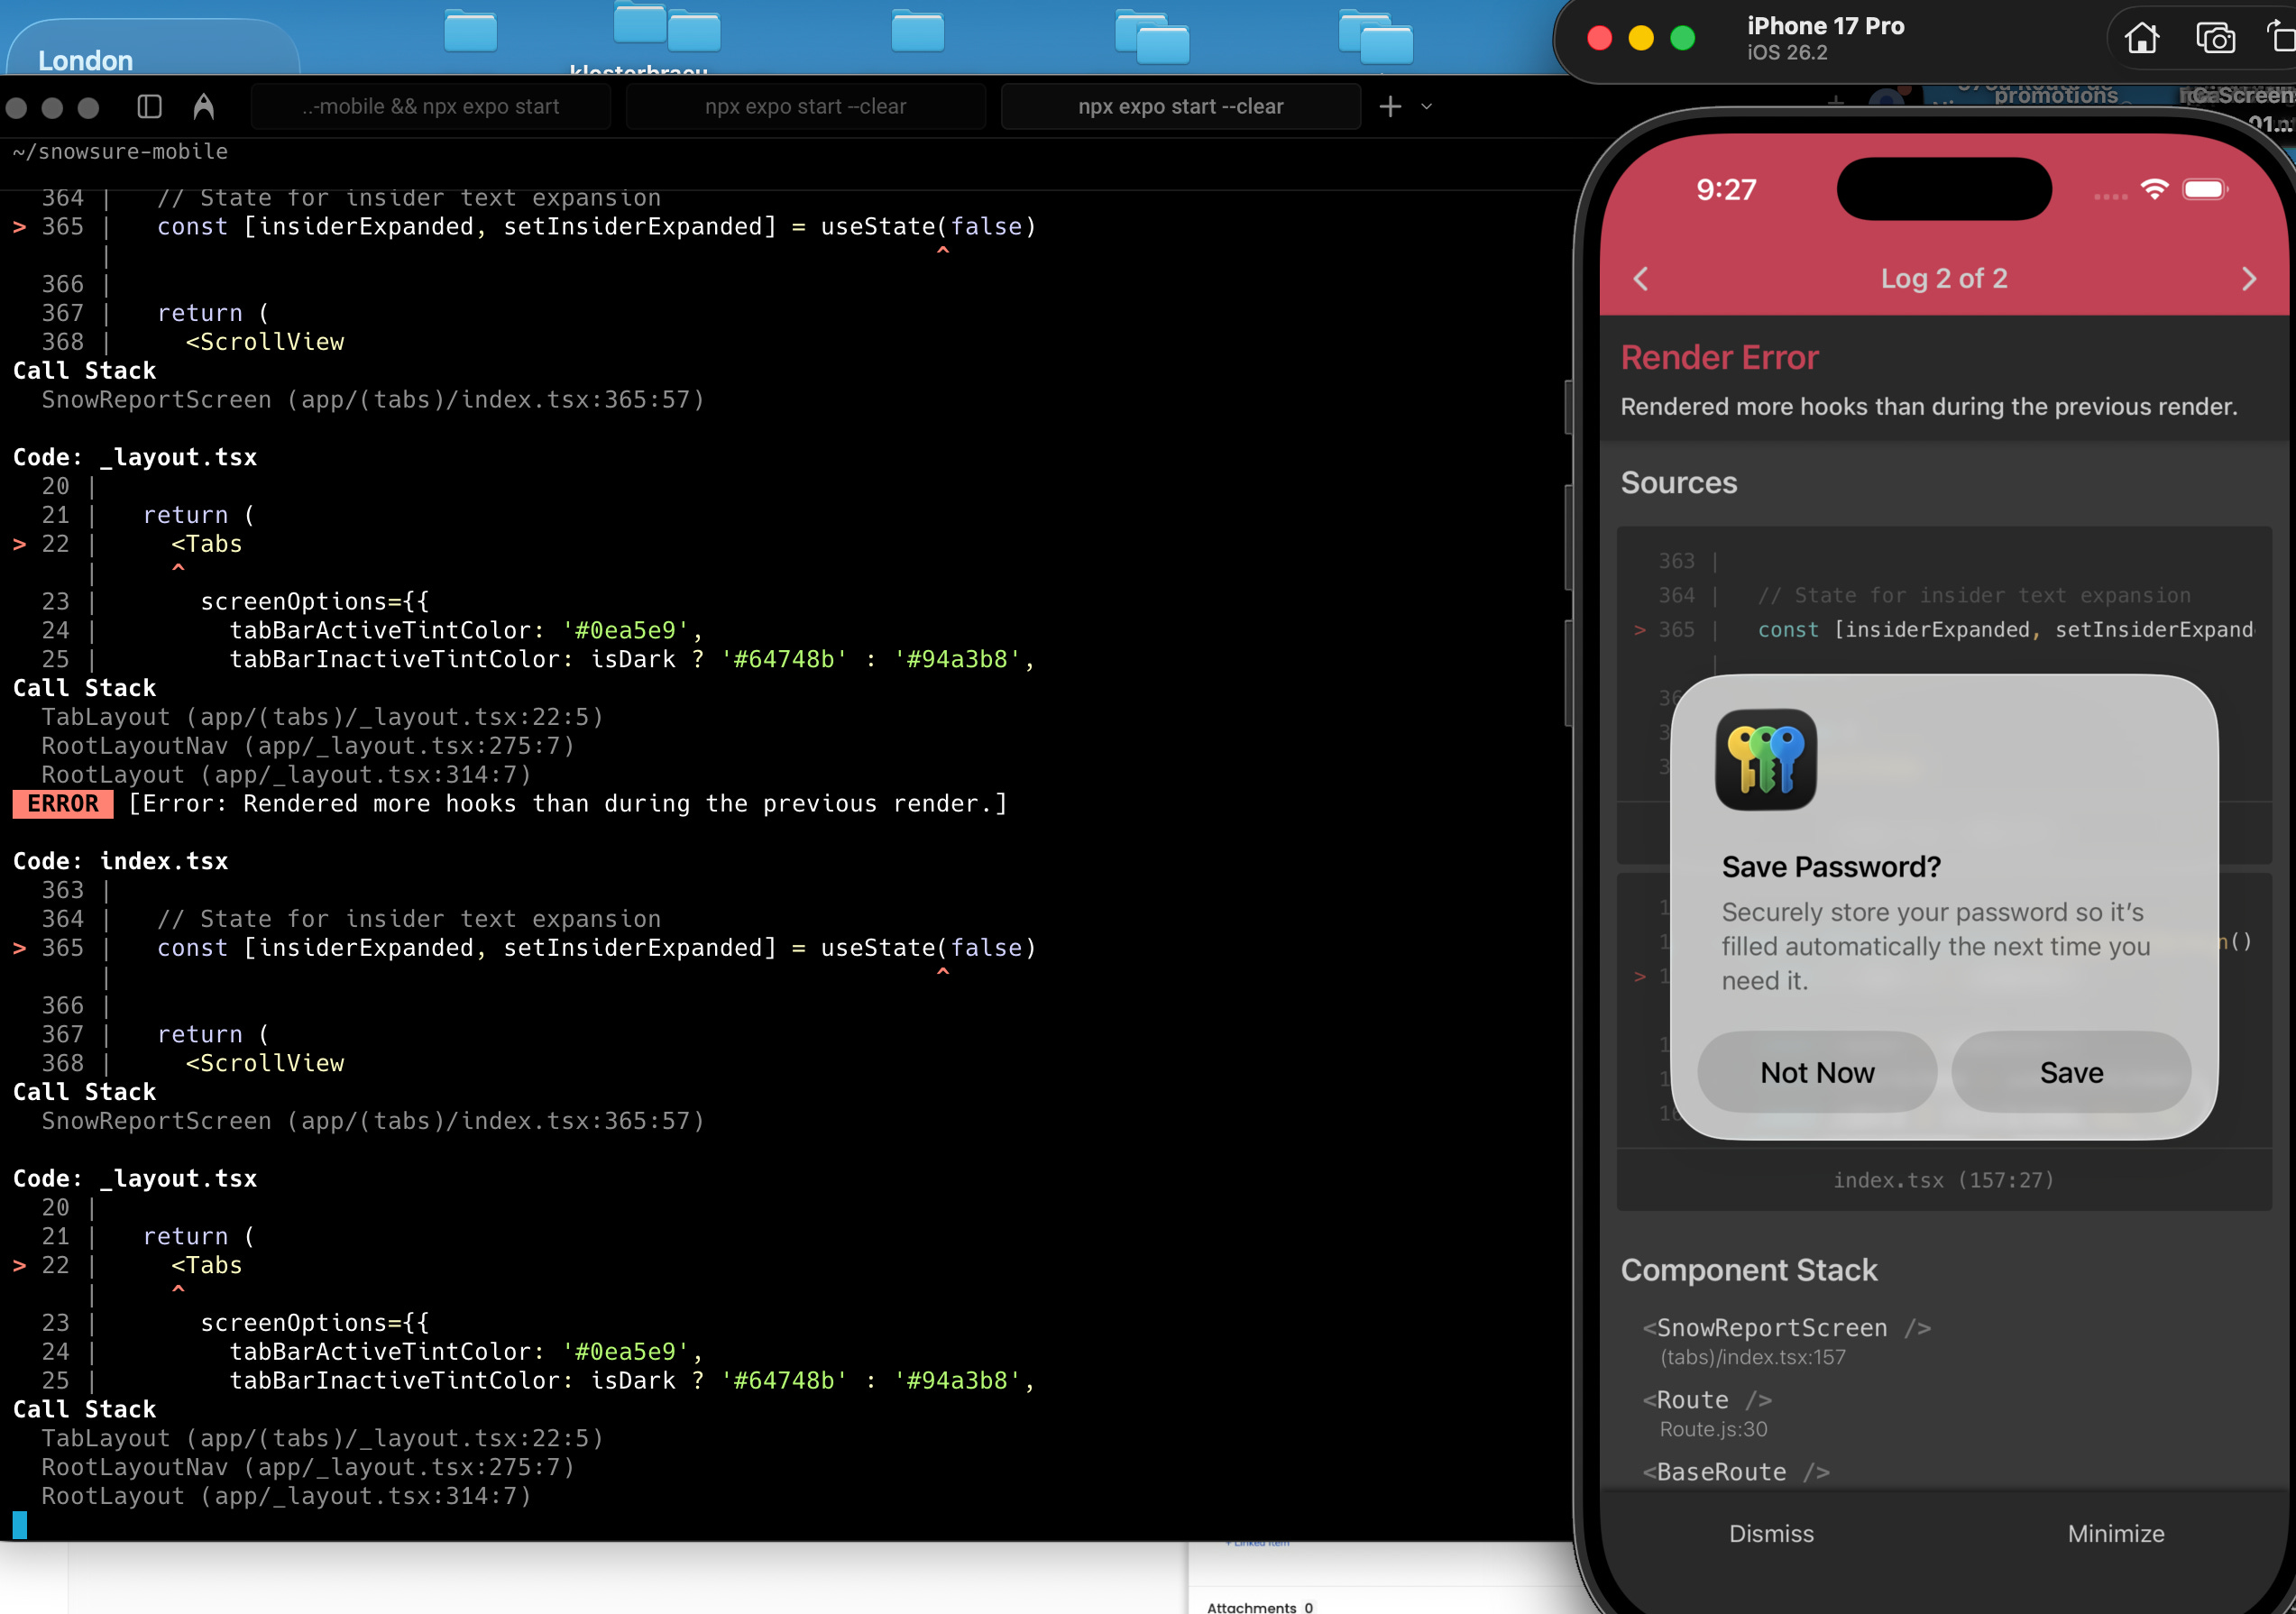Tap Dismiss on the error overlay

1771,1533
